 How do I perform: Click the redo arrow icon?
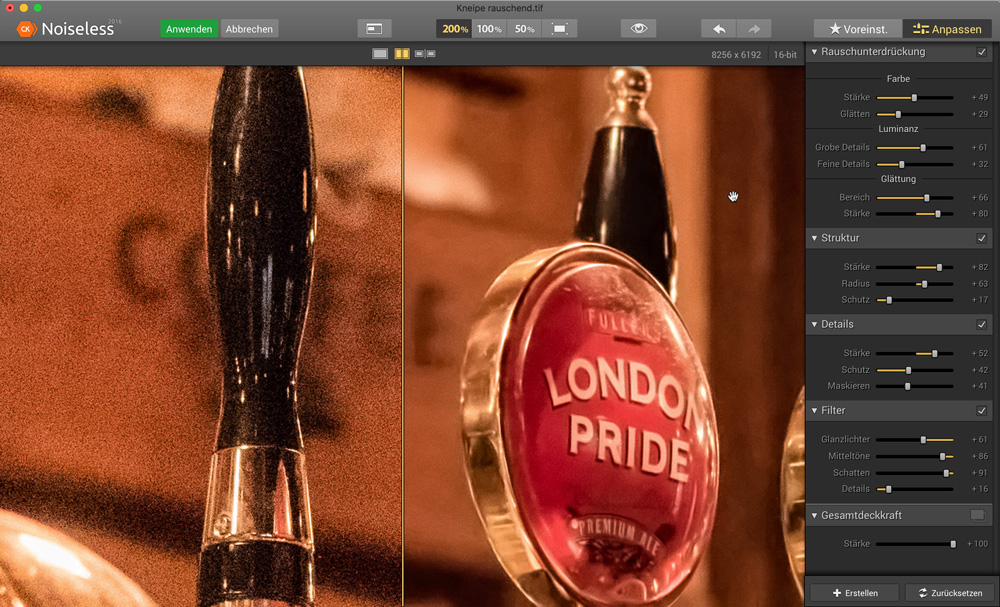(x=754, y=29)
